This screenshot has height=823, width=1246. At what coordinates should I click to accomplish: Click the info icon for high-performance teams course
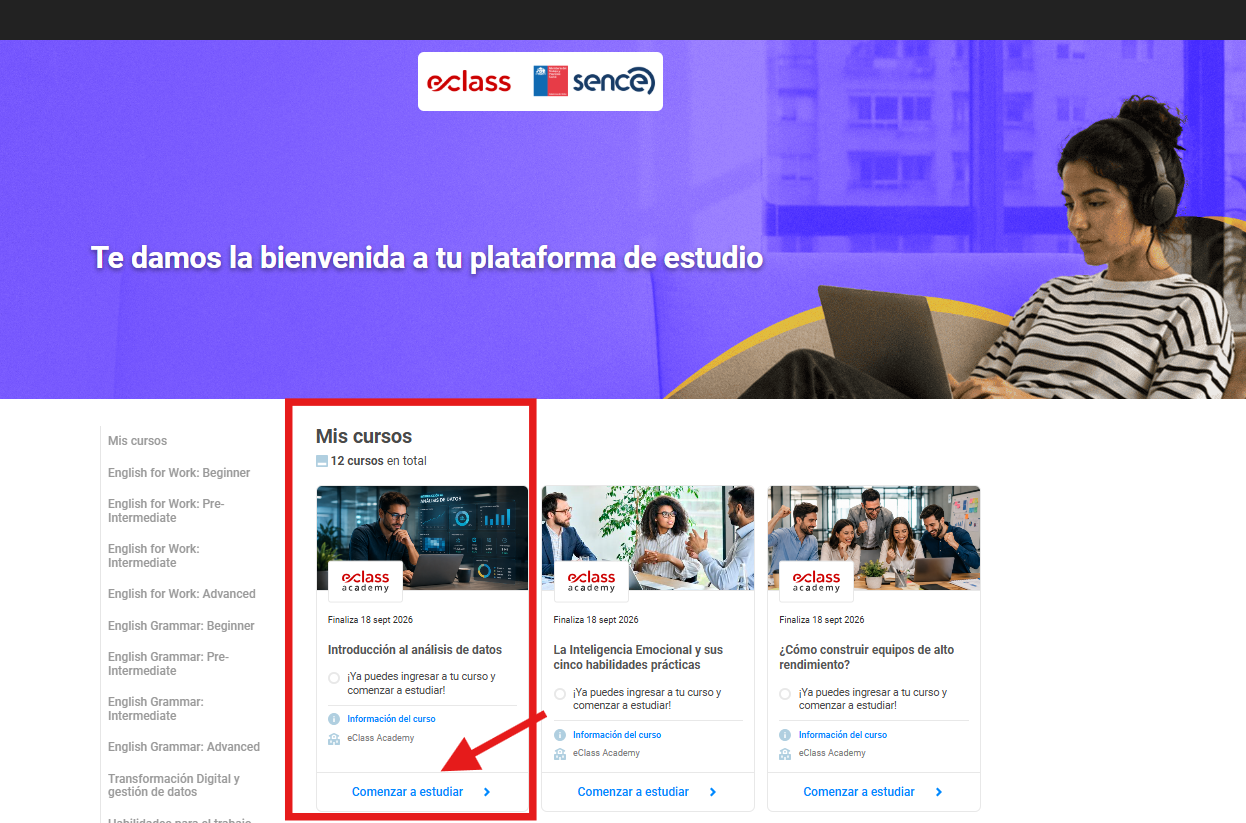pyautogui.click(x=786, y=735)
